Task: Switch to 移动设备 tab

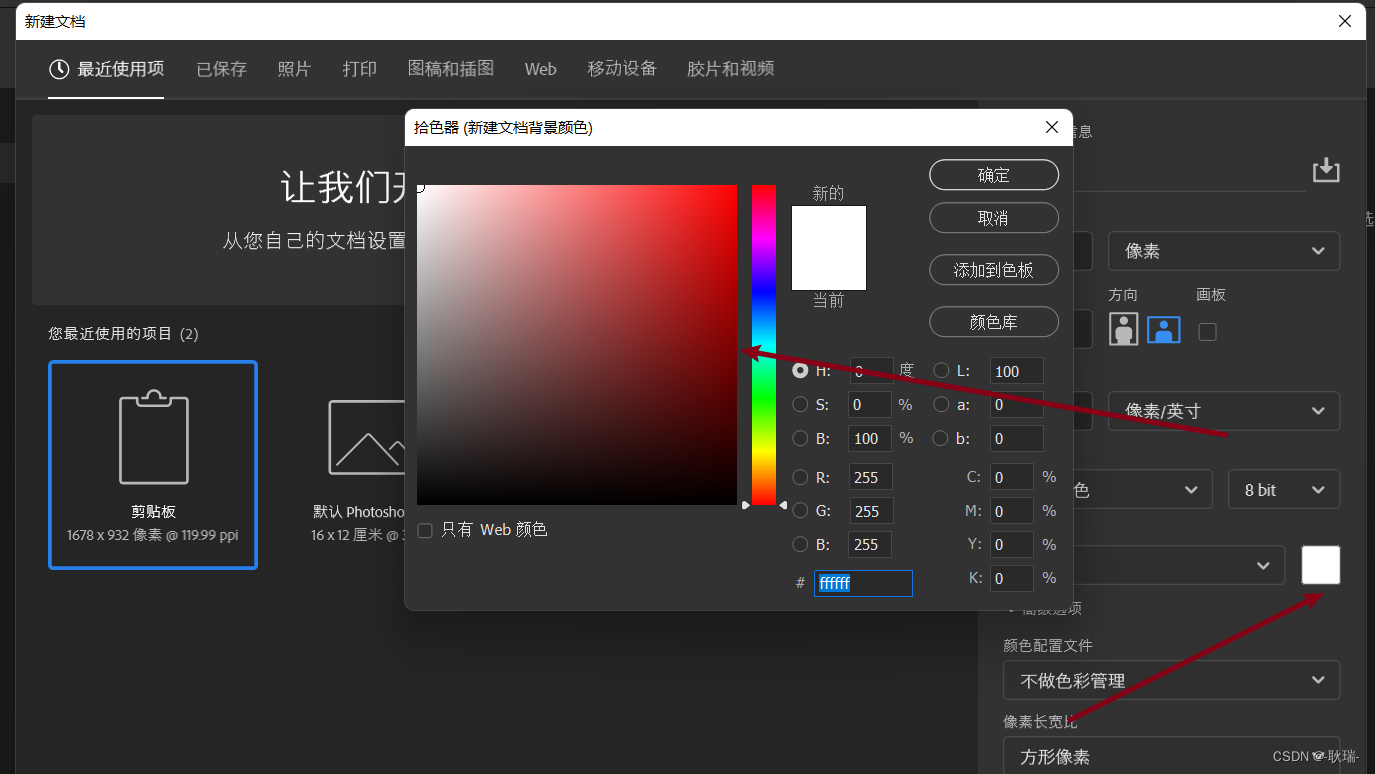Action: point(622,69)
